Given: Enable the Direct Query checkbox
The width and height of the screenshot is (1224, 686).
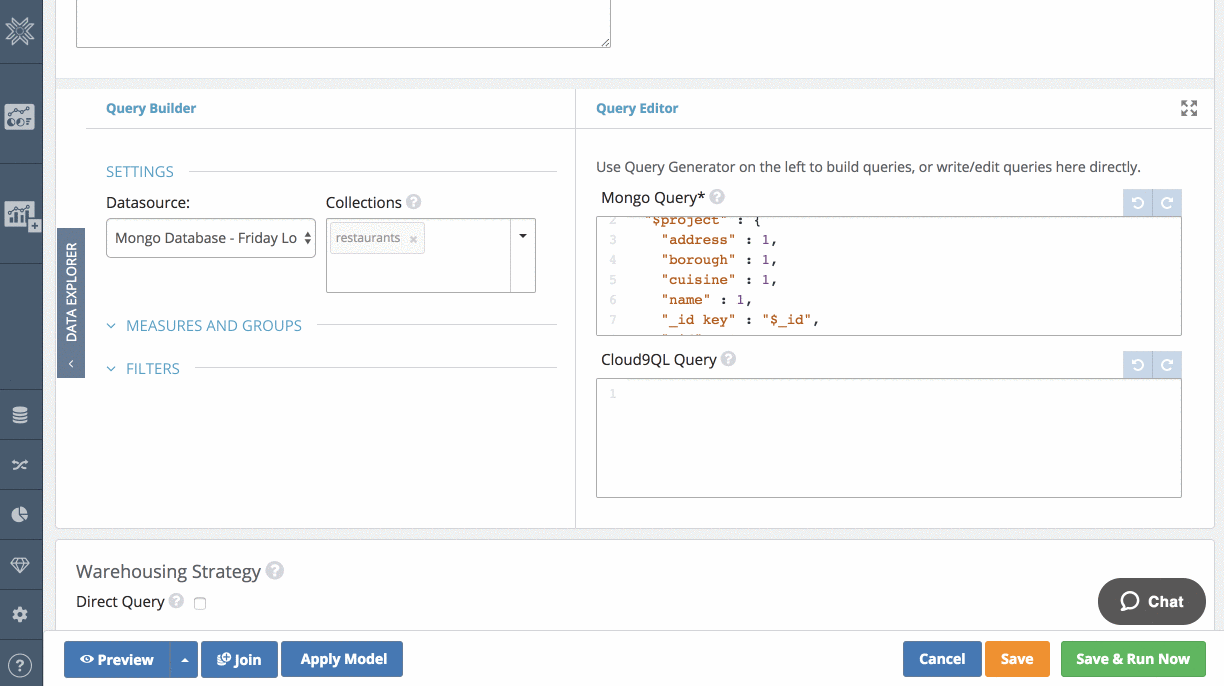Looking at the screenshot, I should [200, 603].
